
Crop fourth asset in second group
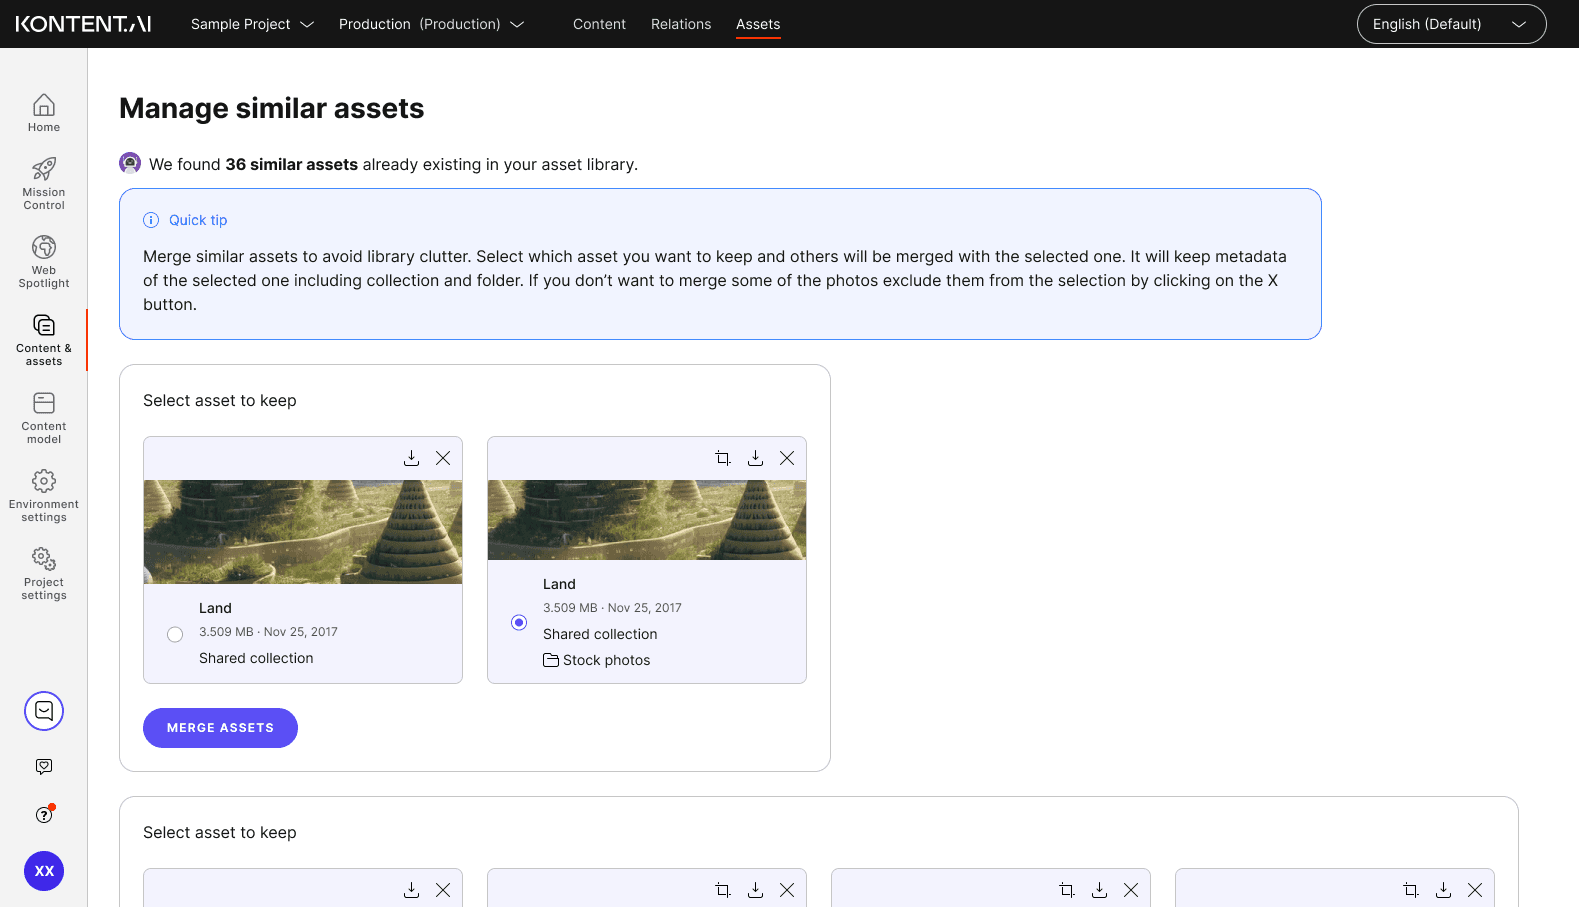point(1411,890)
